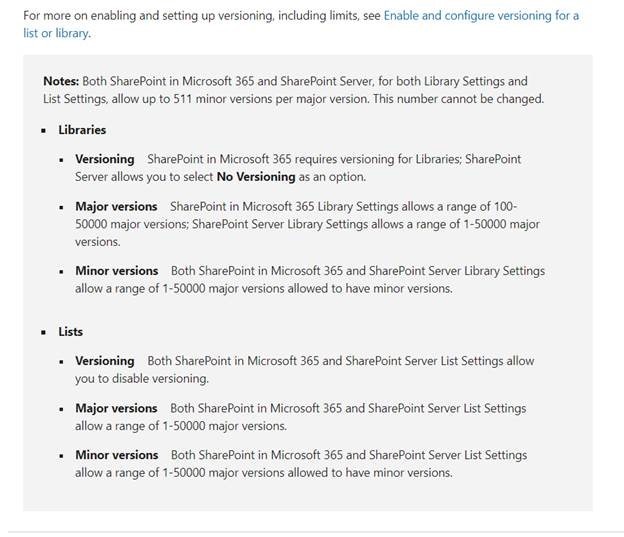
Task: Click 'Major versions' heading under Lists
Action: point(116,408)
